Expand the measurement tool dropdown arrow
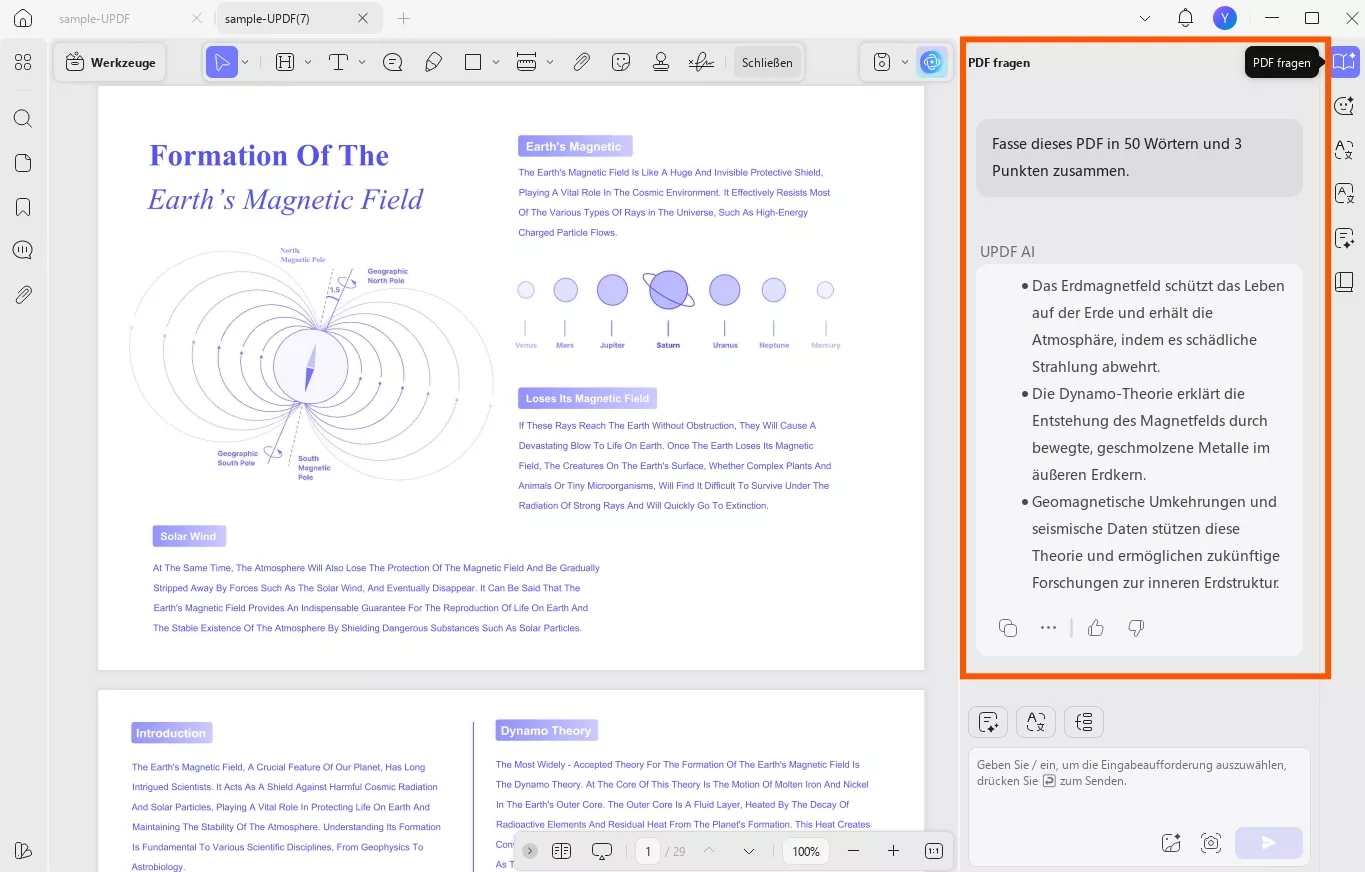This screenshot has width=1365, height=872. [x=550, y=62]
